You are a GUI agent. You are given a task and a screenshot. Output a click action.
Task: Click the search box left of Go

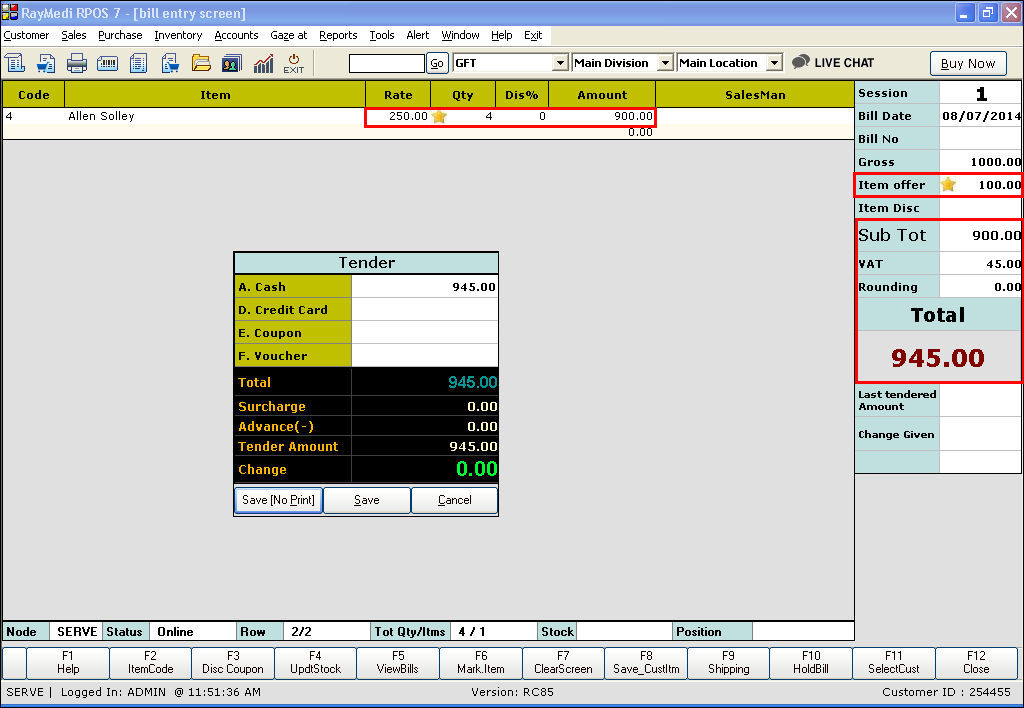(x=387, y=63)
